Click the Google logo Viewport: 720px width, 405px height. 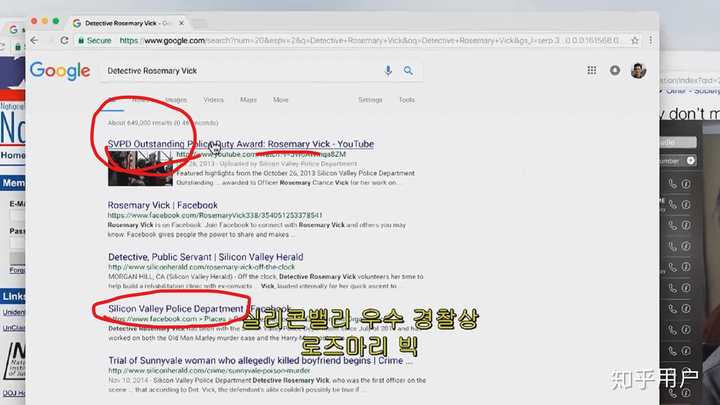(x=60, y=71)
